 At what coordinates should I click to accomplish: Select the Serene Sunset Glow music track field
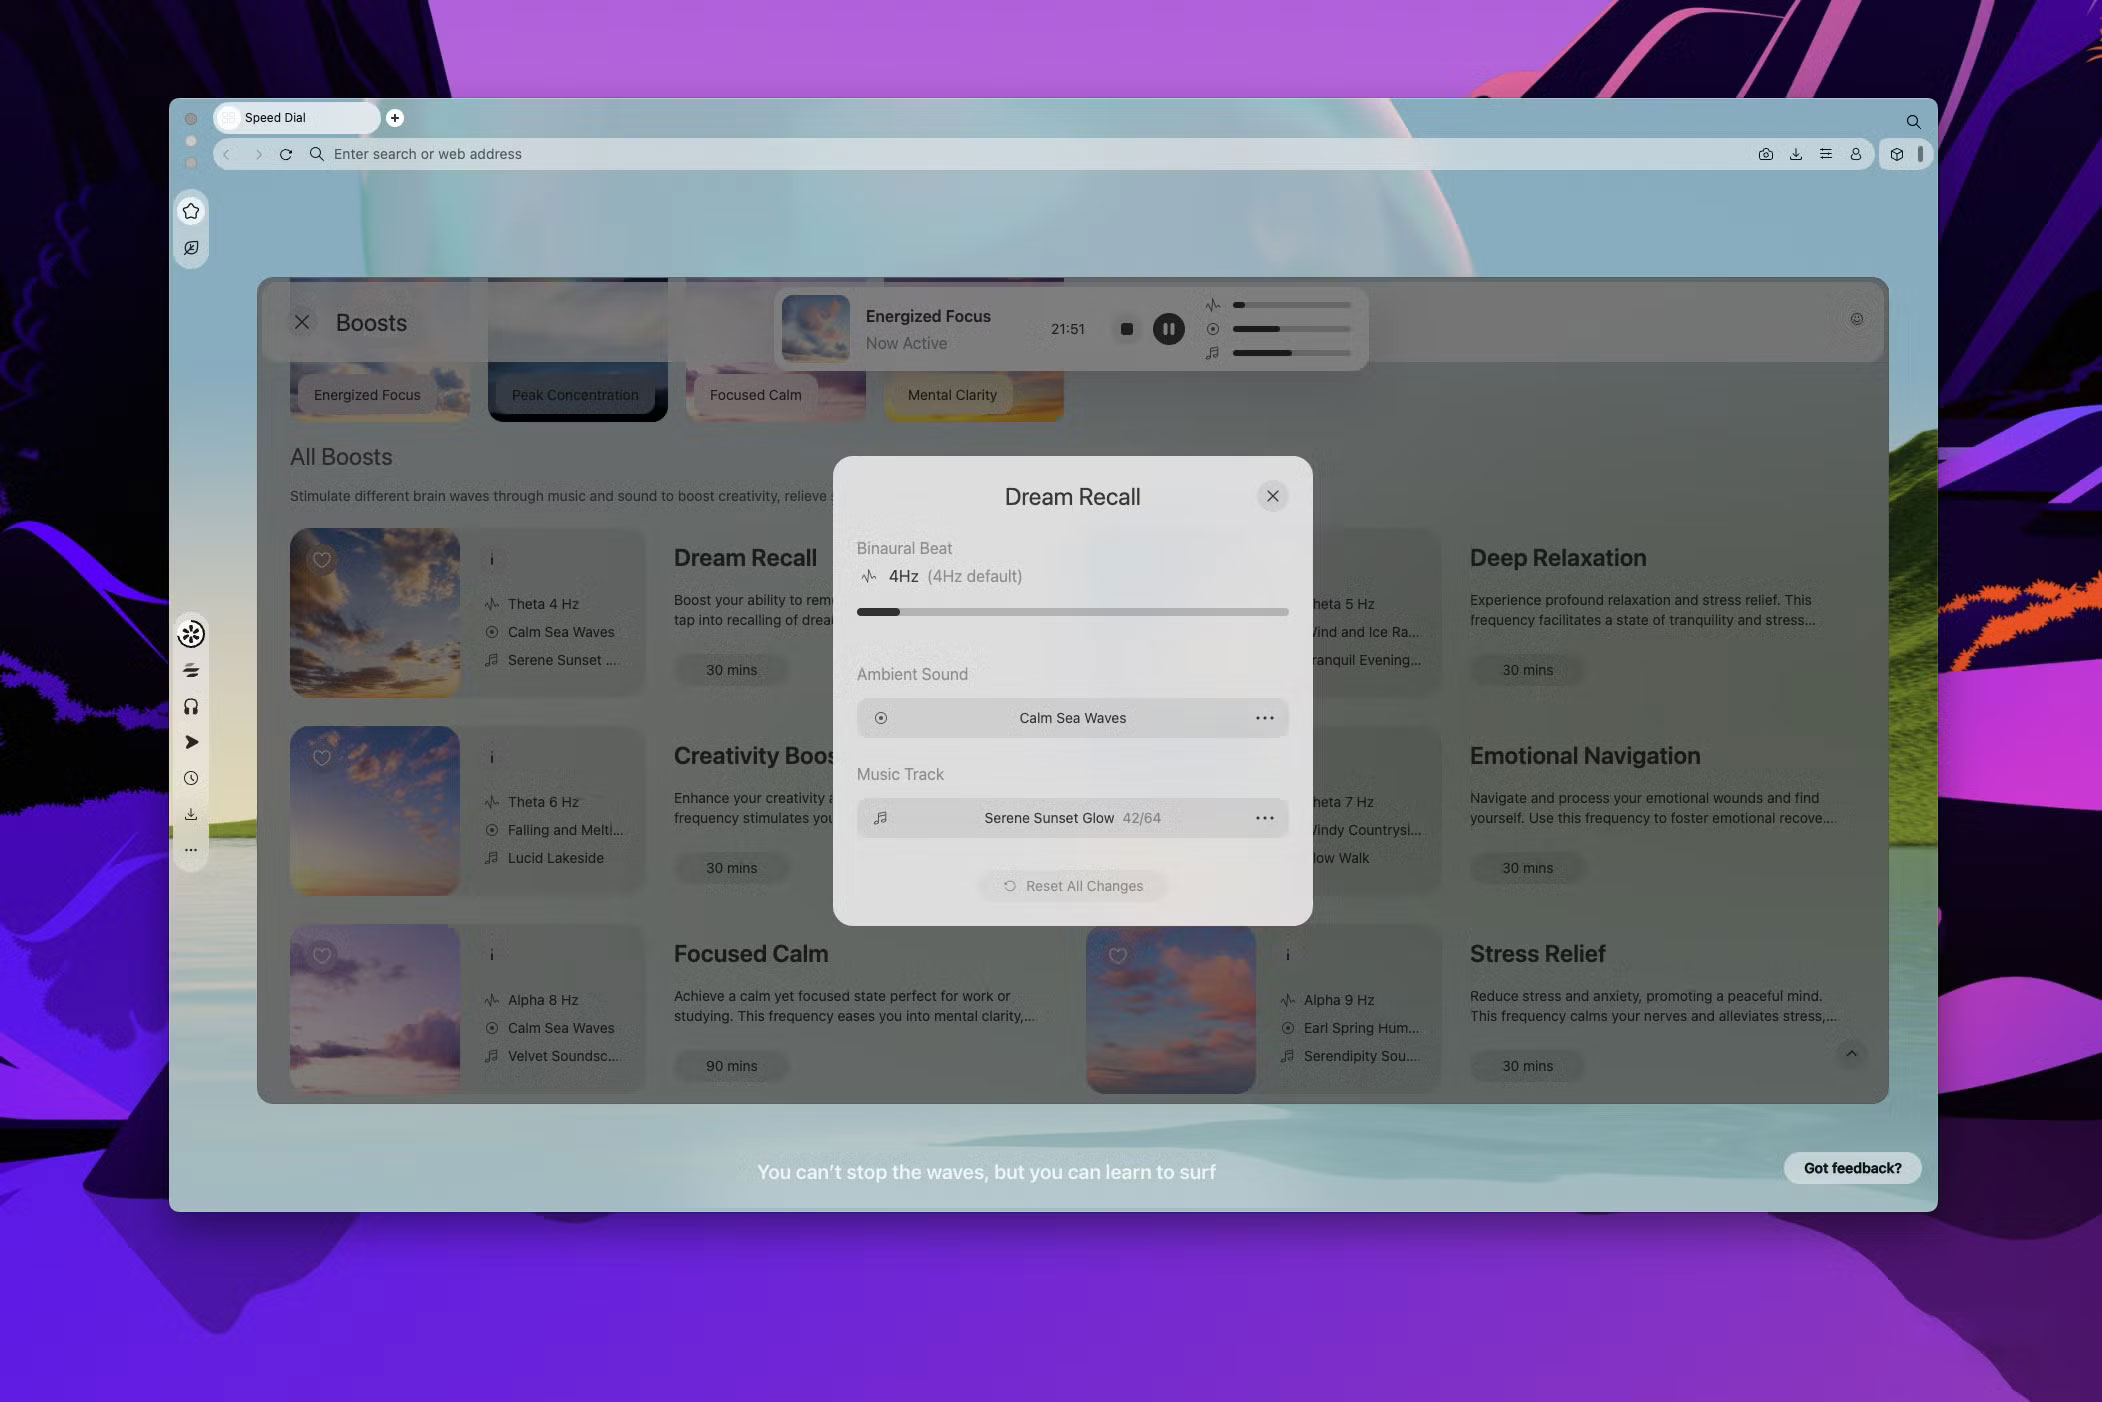click(1072, 818)
